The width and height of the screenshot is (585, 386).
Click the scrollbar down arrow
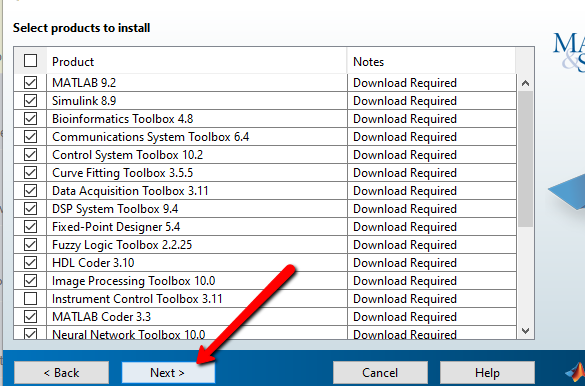(x=525, y=330)
